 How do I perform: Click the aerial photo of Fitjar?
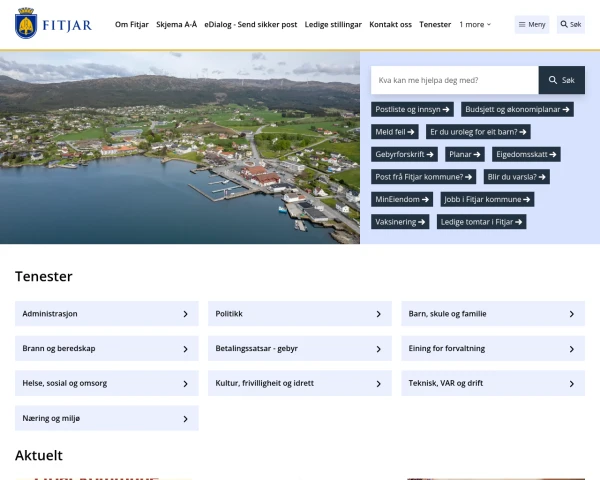tap(180, 147)
